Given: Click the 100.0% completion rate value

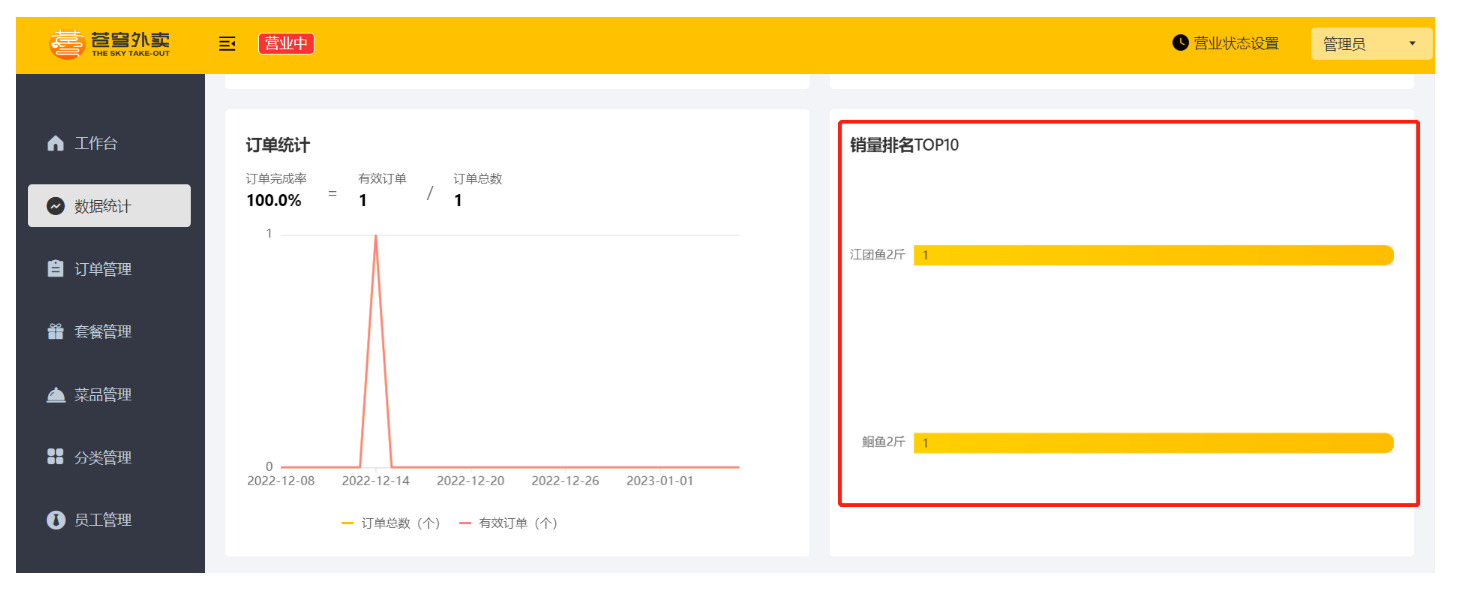Looking at the screenshot, I should [274, 200].
